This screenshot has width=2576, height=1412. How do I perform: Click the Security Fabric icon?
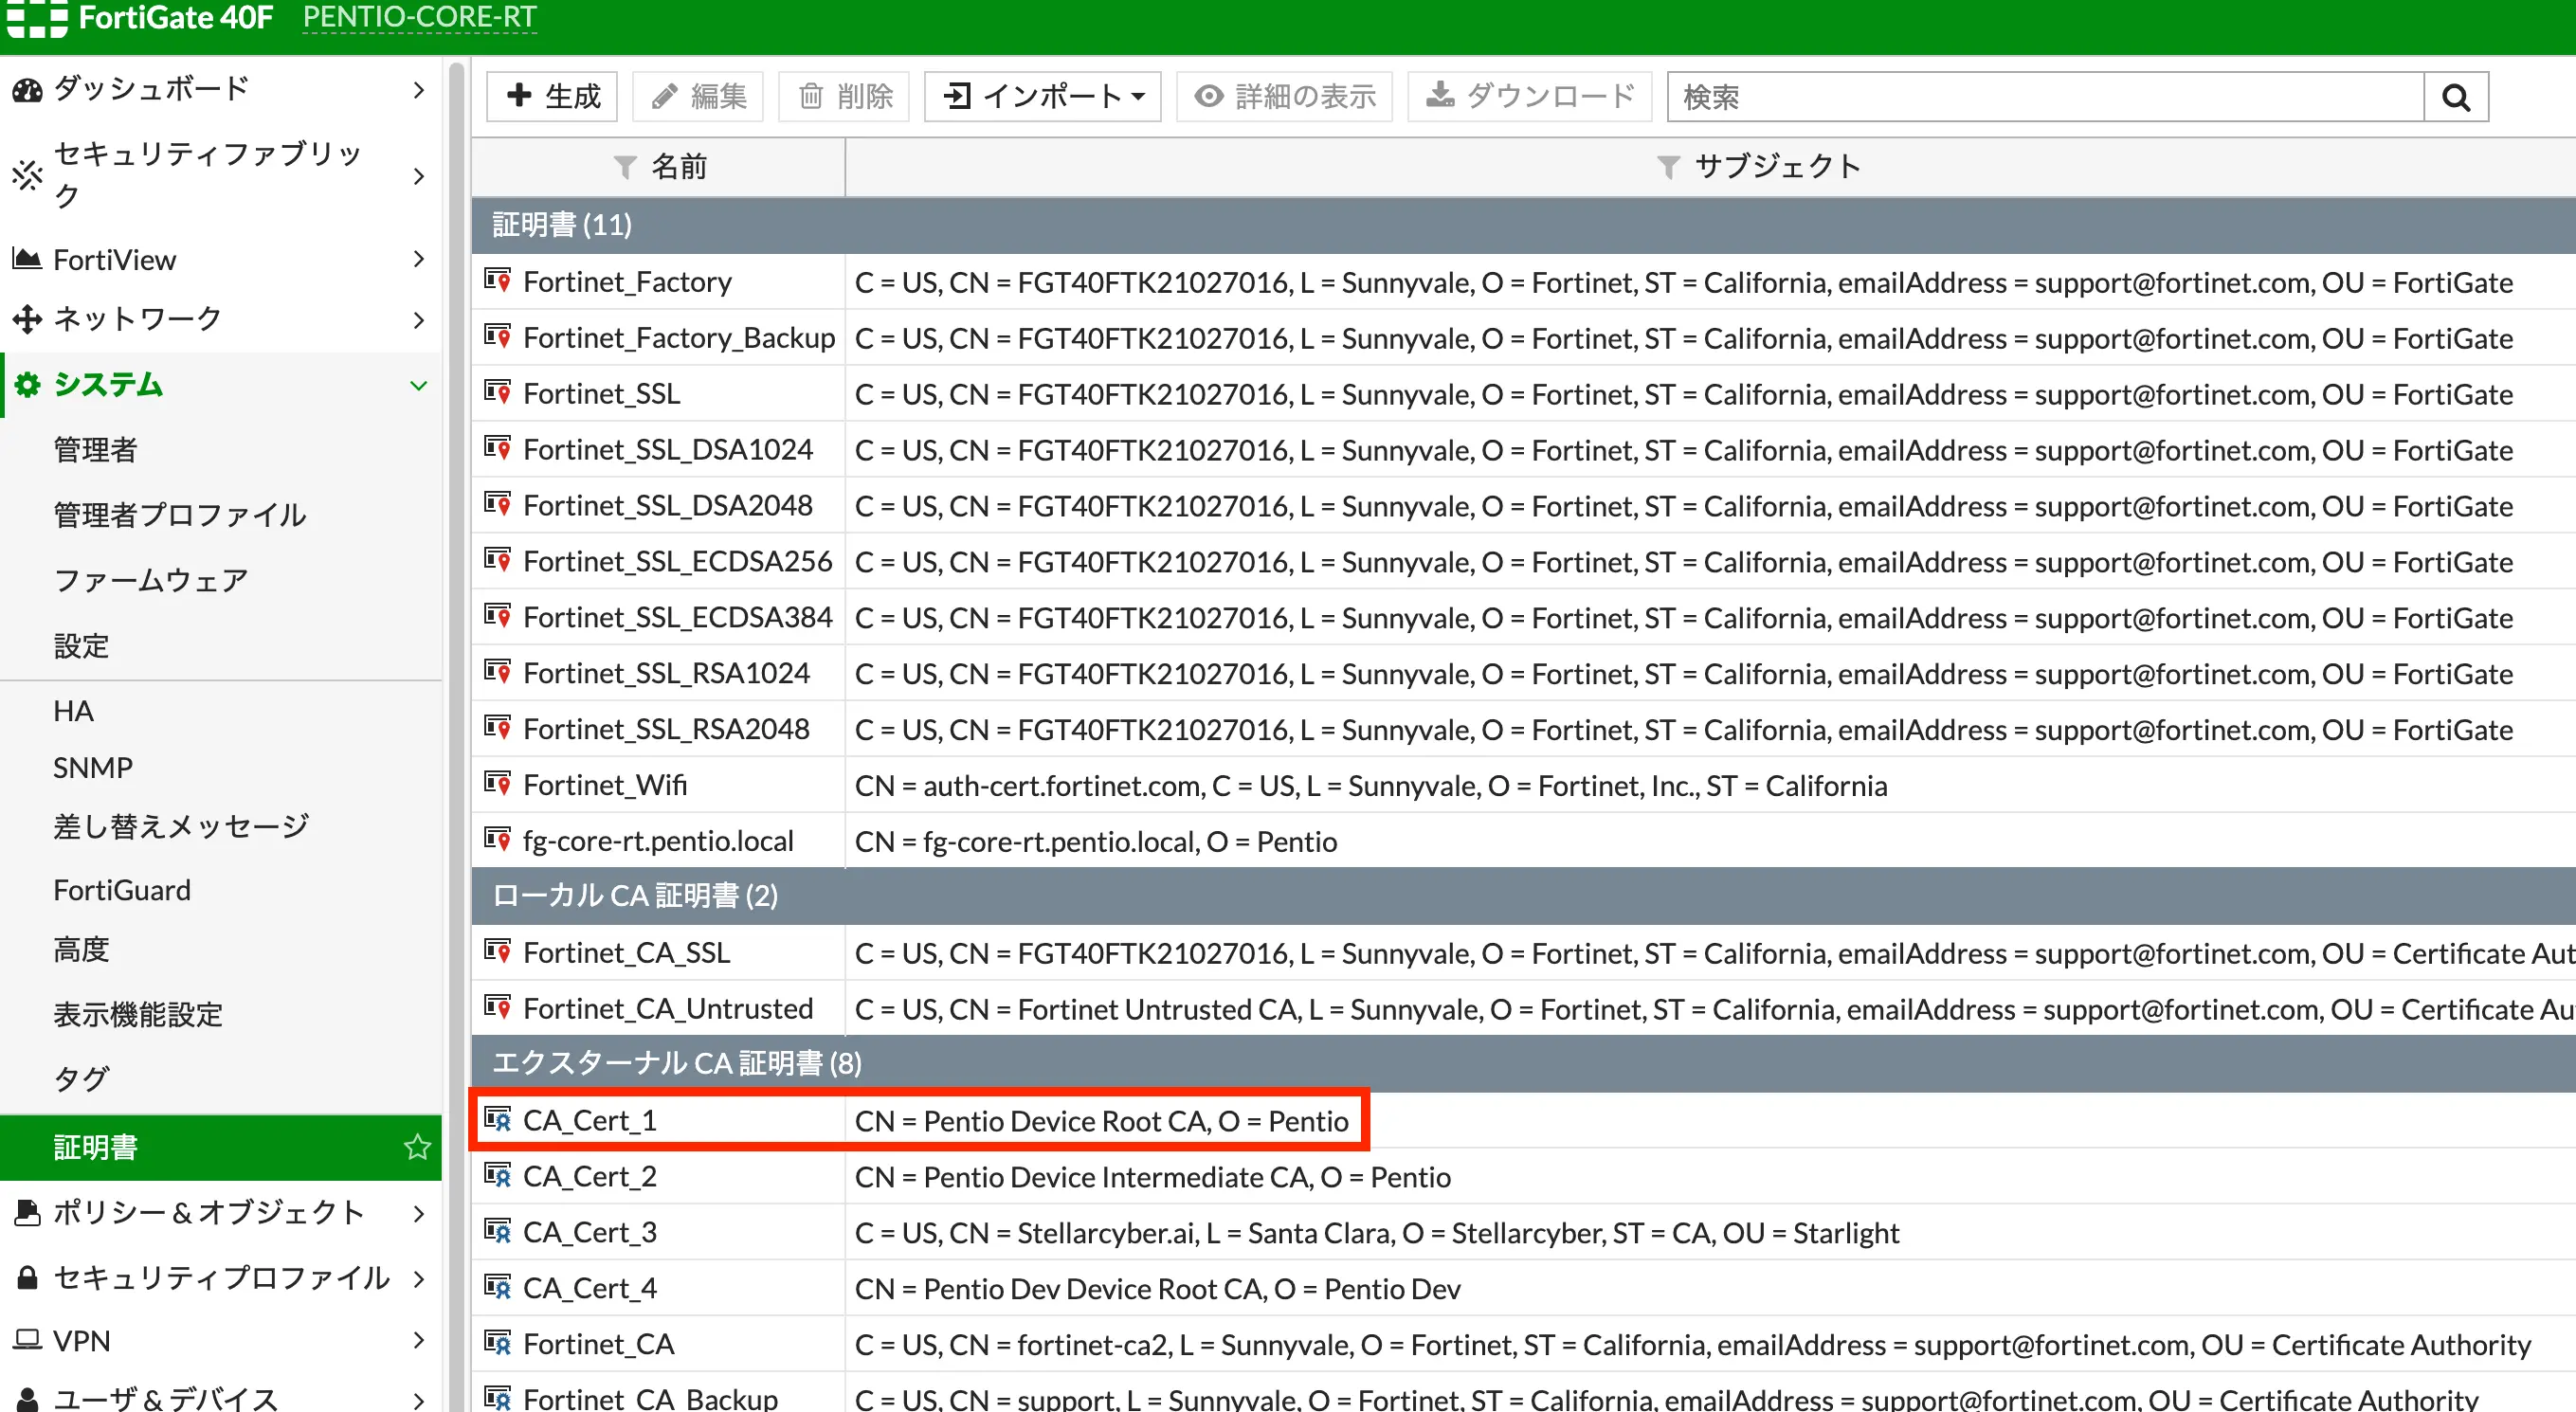pos(27,175)
